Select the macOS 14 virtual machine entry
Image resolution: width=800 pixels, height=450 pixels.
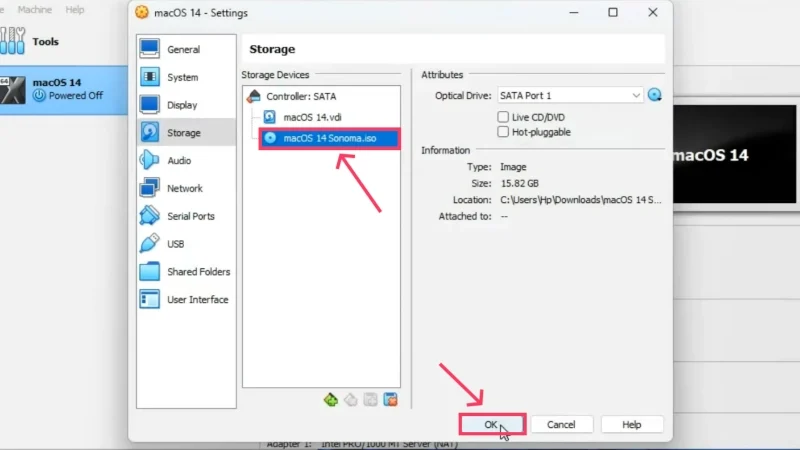pos(63,89)
